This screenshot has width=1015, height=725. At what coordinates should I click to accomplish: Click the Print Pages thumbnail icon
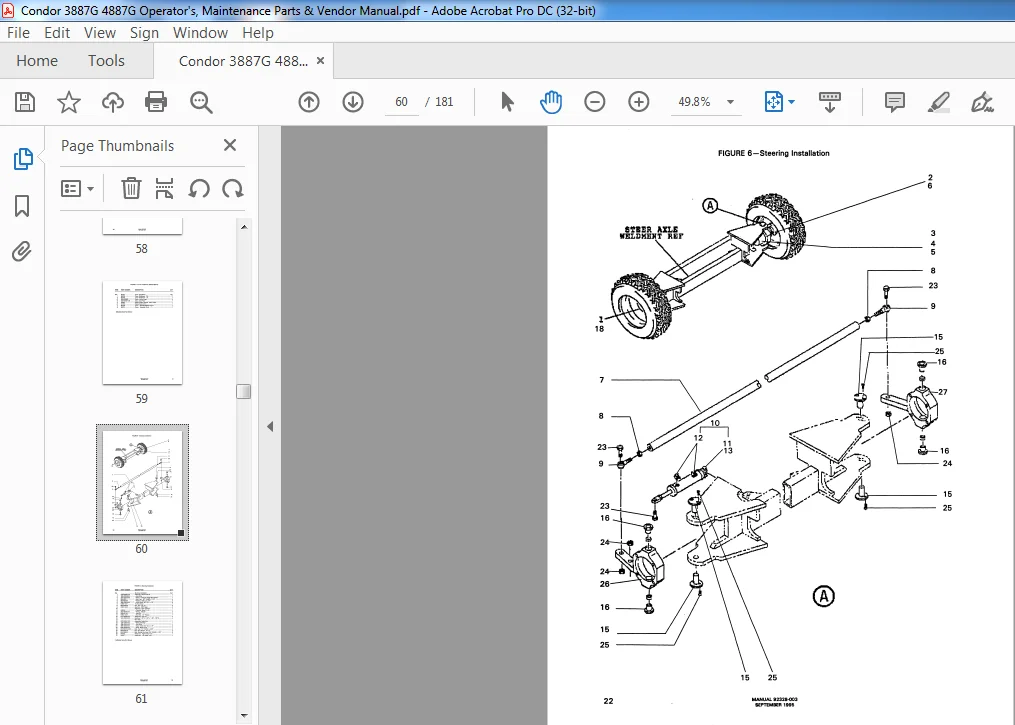(164, 188)
